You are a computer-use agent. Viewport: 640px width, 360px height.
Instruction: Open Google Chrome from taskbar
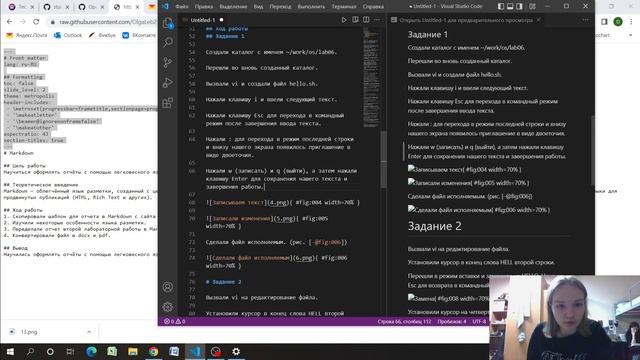153,351
